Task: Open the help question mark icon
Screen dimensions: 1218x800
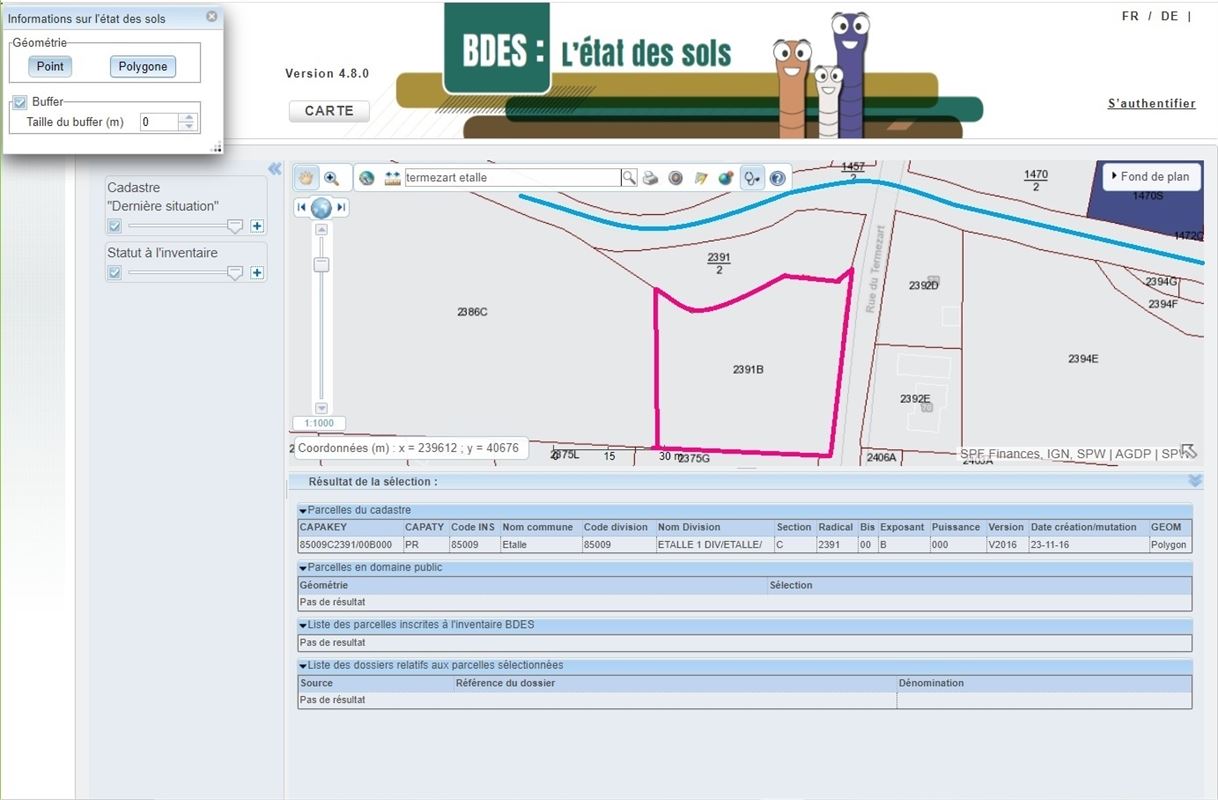Action: (777, 178)
